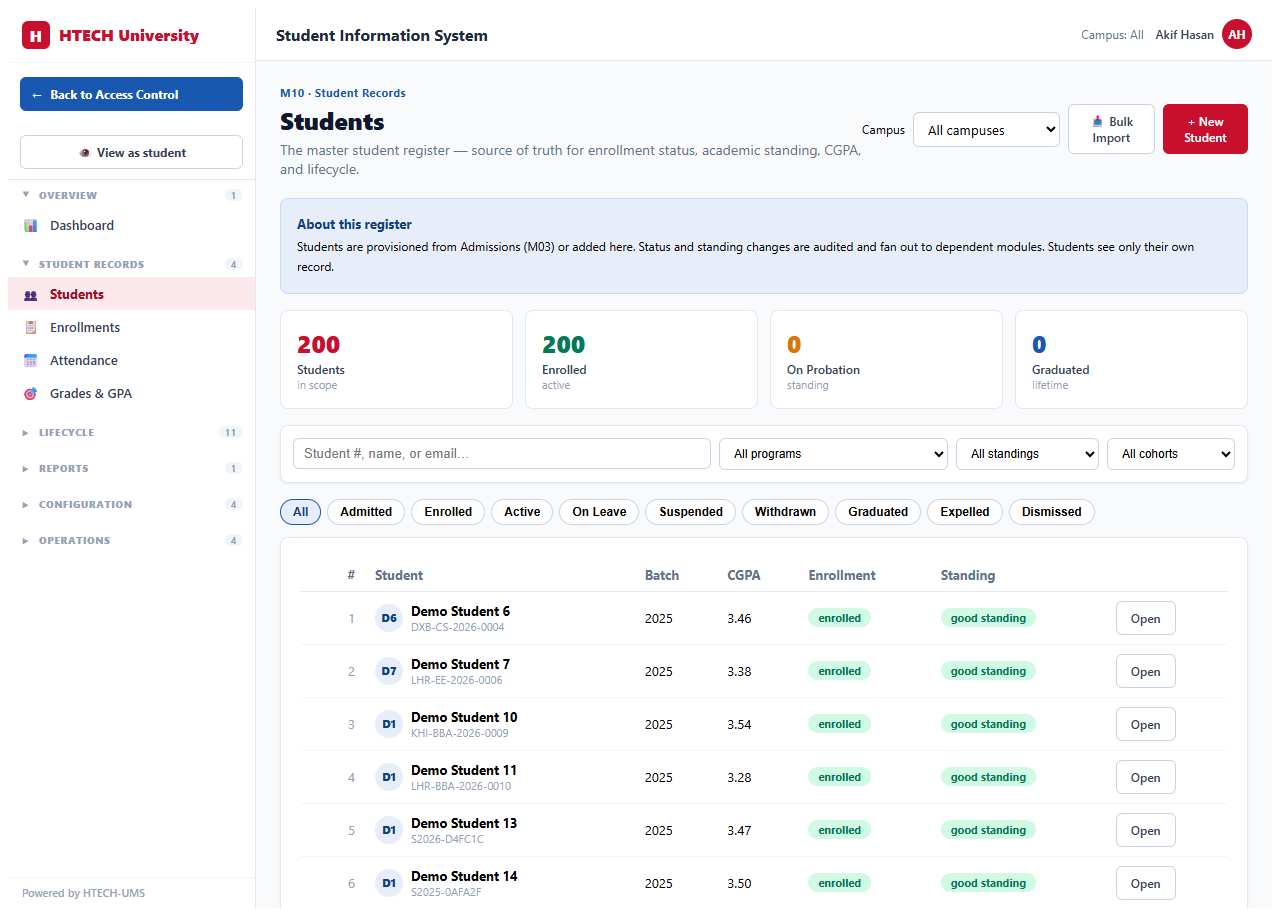
Task: Focus the student search input field
Action: 501,454
